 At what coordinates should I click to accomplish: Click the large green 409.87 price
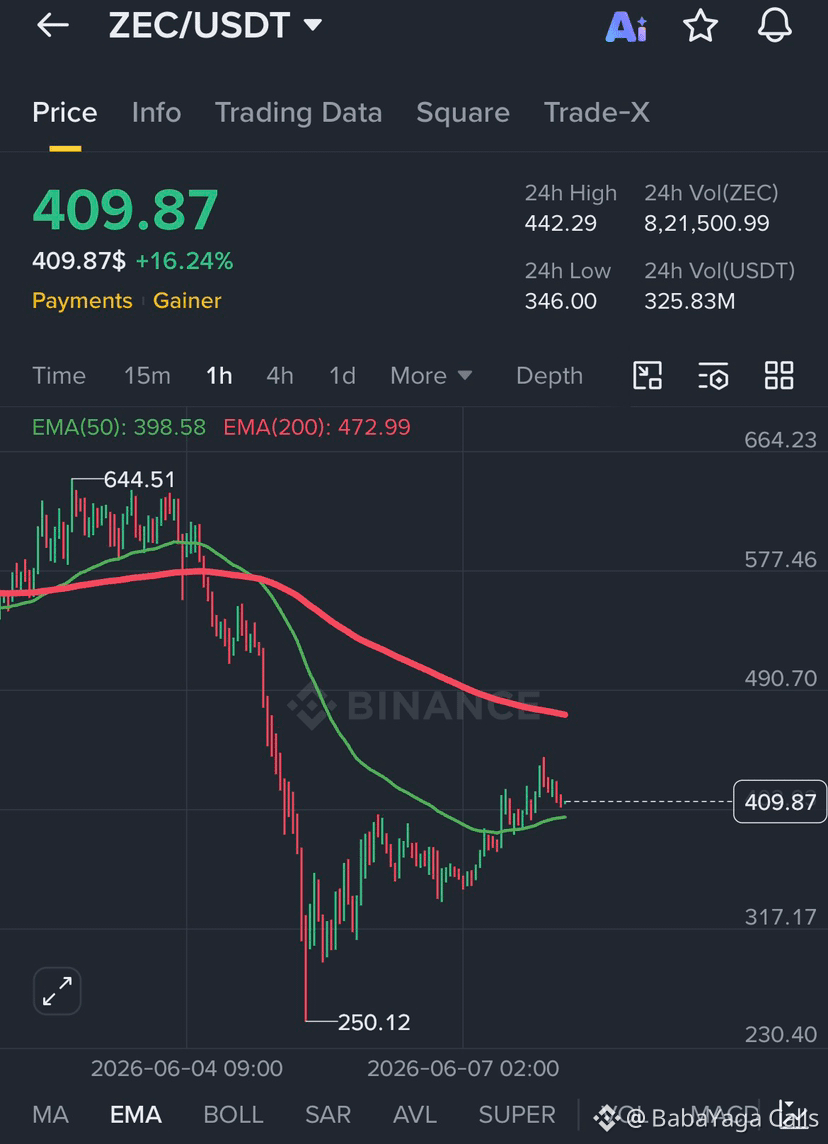(125, 210)
